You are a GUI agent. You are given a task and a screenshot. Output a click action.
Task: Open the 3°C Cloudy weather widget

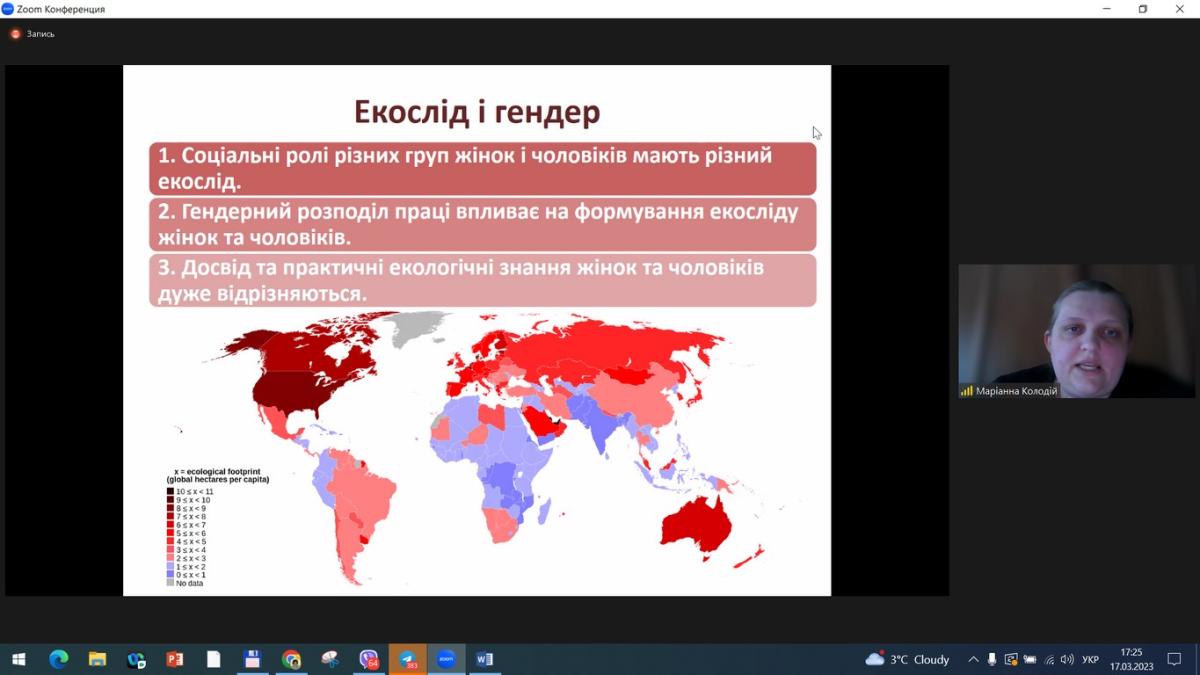pos(907,659)
